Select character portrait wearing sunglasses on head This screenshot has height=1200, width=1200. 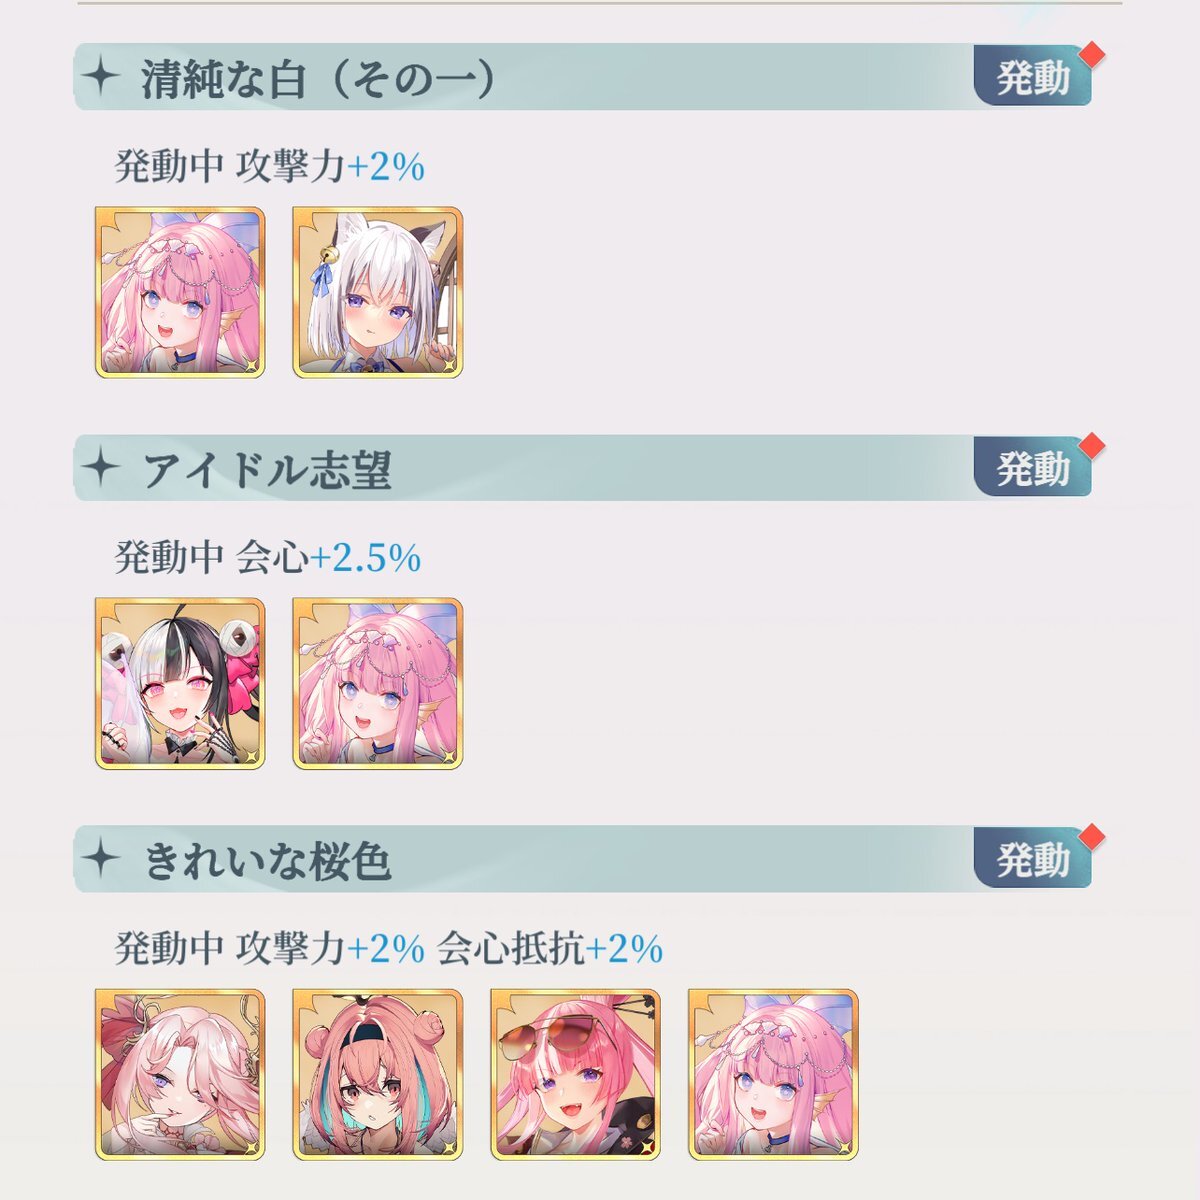[x=576, y=1075]
